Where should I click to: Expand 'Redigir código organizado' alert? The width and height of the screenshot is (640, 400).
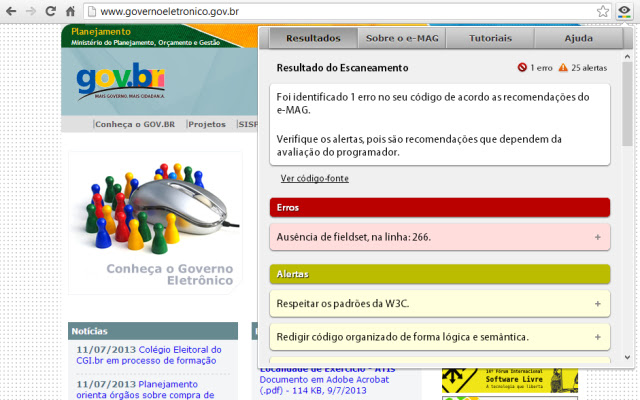(597, 336)
